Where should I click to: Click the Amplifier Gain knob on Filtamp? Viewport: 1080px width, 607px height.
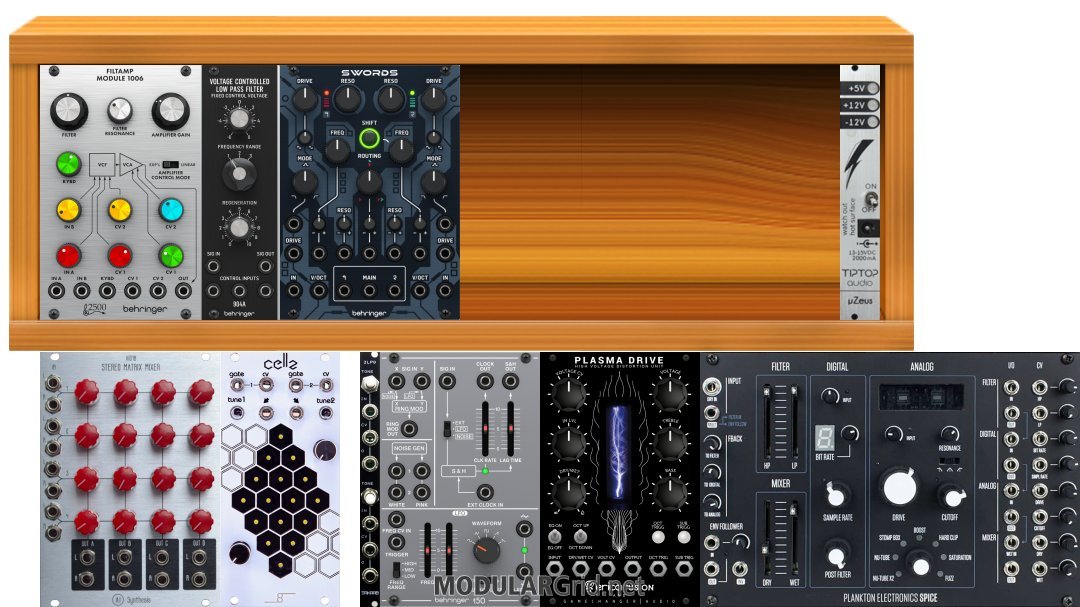[x=170, y=111]
